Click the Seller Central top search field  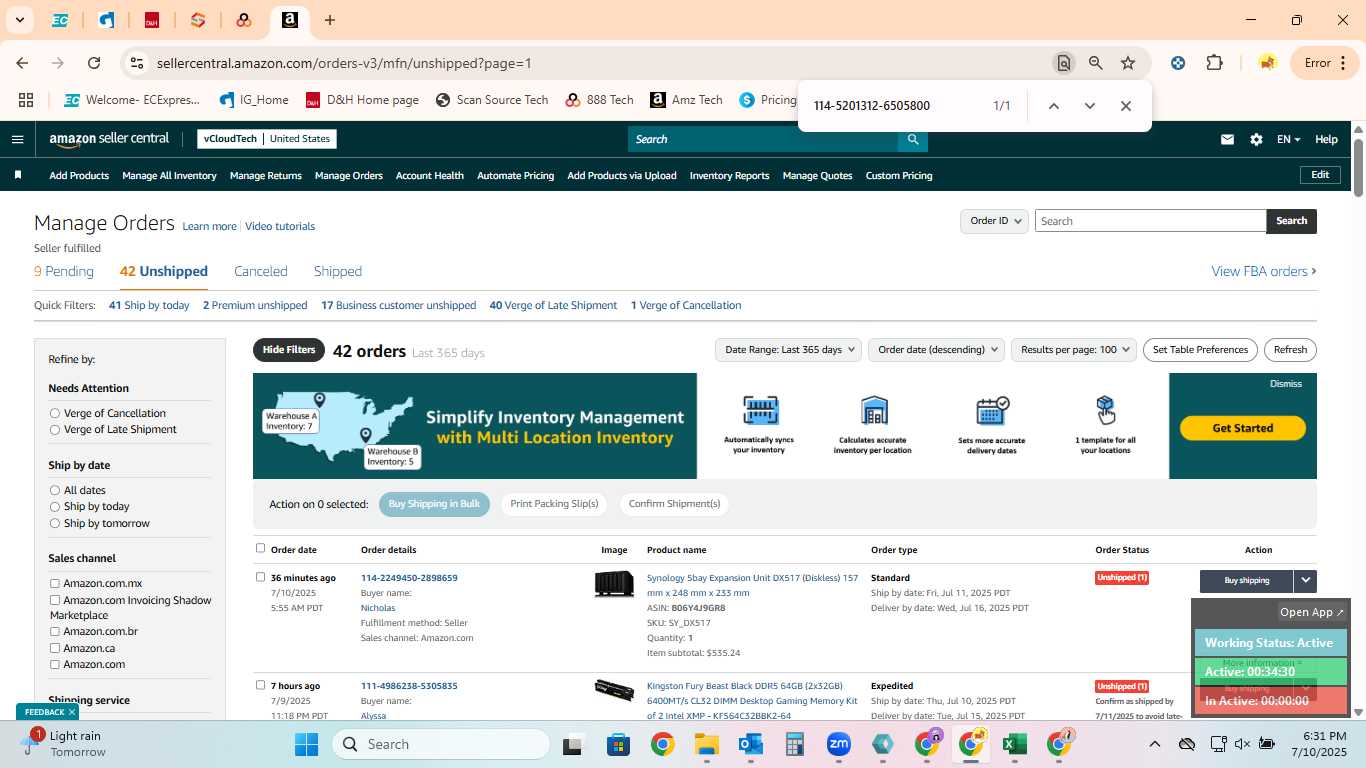pos(762,139)
